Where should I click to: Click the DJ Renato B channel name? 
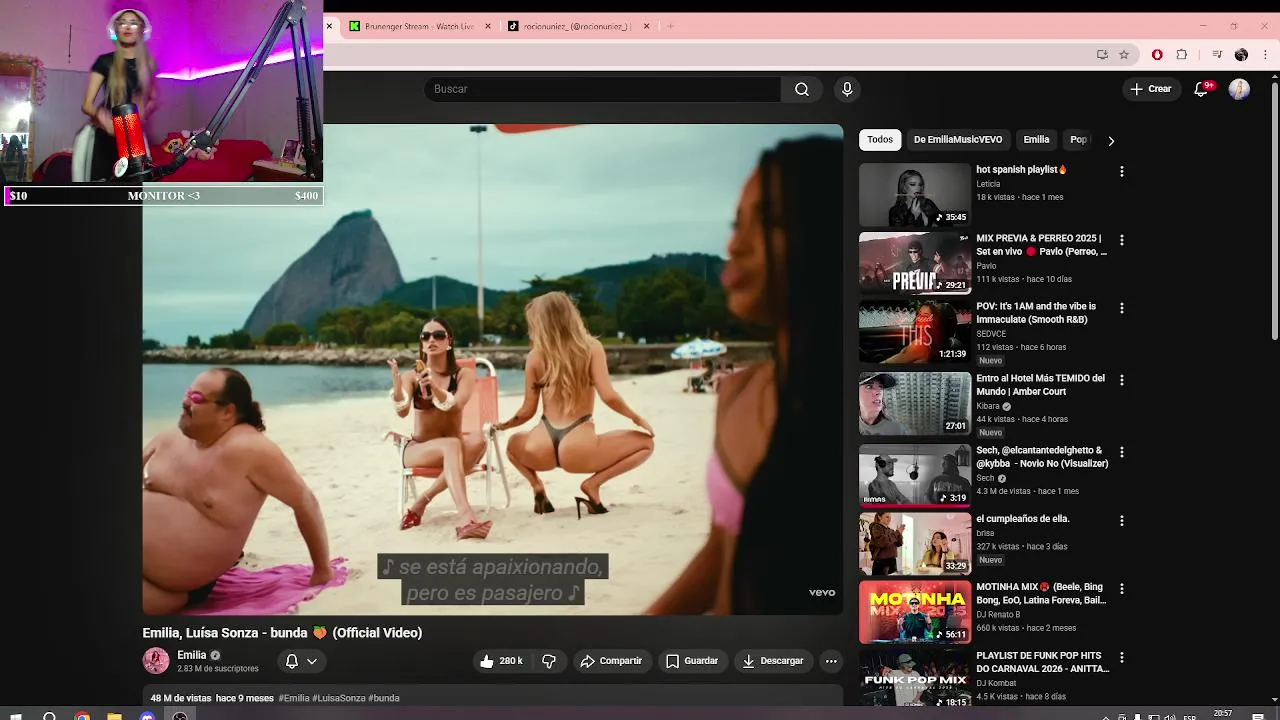click(998, 614)
